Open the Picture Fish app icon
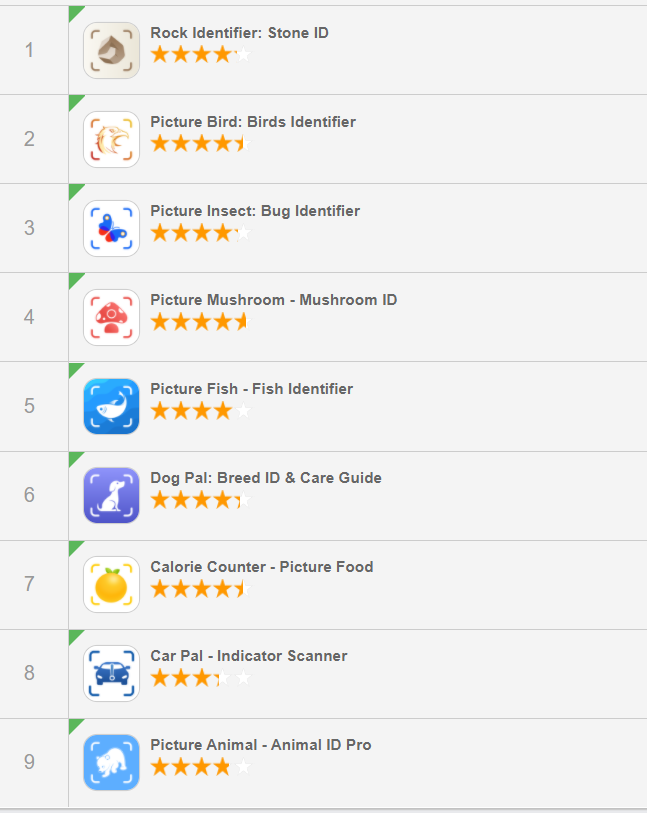Viewport: 647px width, 813px height. point(111,406)
